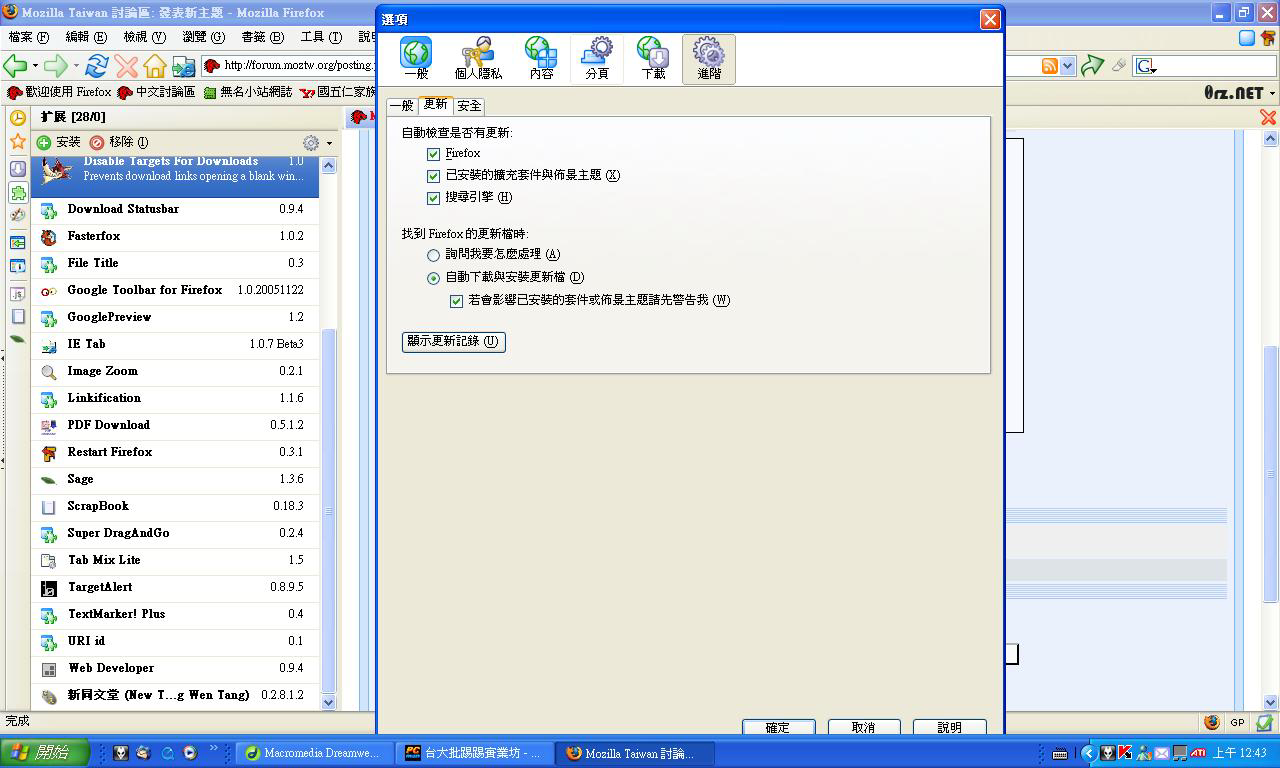Click the Reload page toolbar icon
This screenshot has height=768, width=1280.
click(x=97, y=66)
